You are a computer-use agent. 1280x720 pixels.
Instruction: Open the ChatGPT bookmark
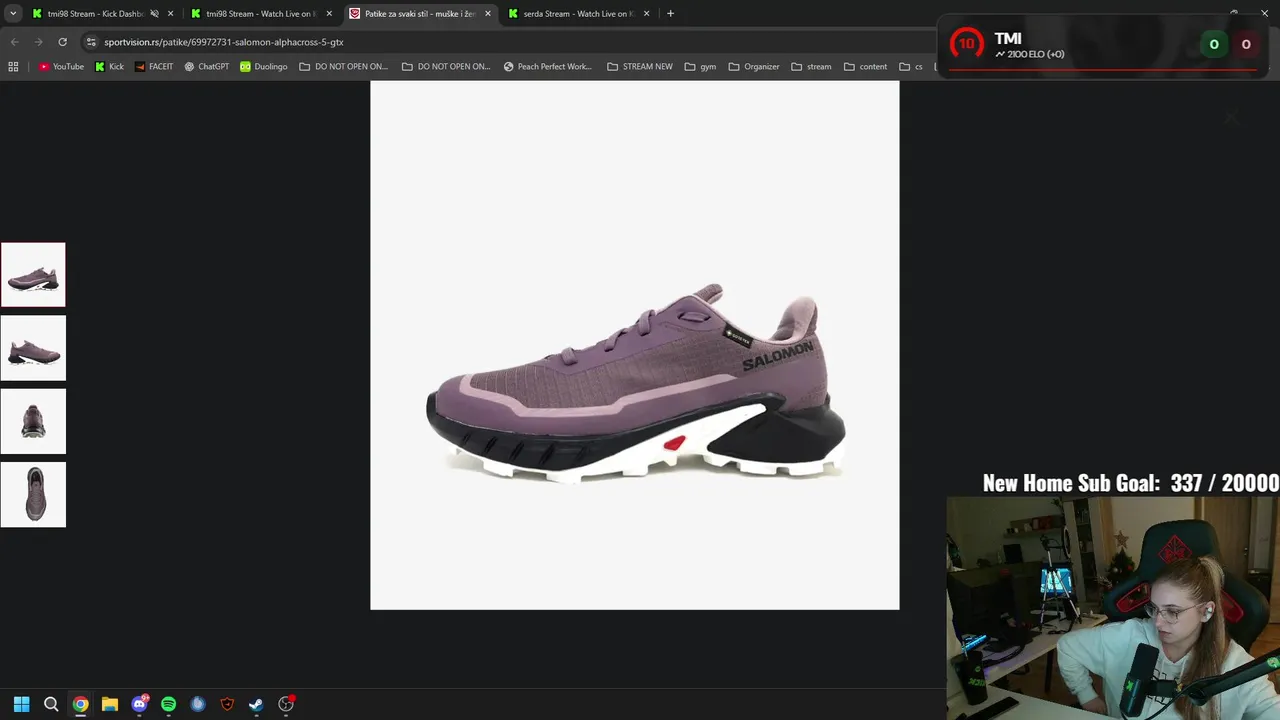(x=206, y=67)
